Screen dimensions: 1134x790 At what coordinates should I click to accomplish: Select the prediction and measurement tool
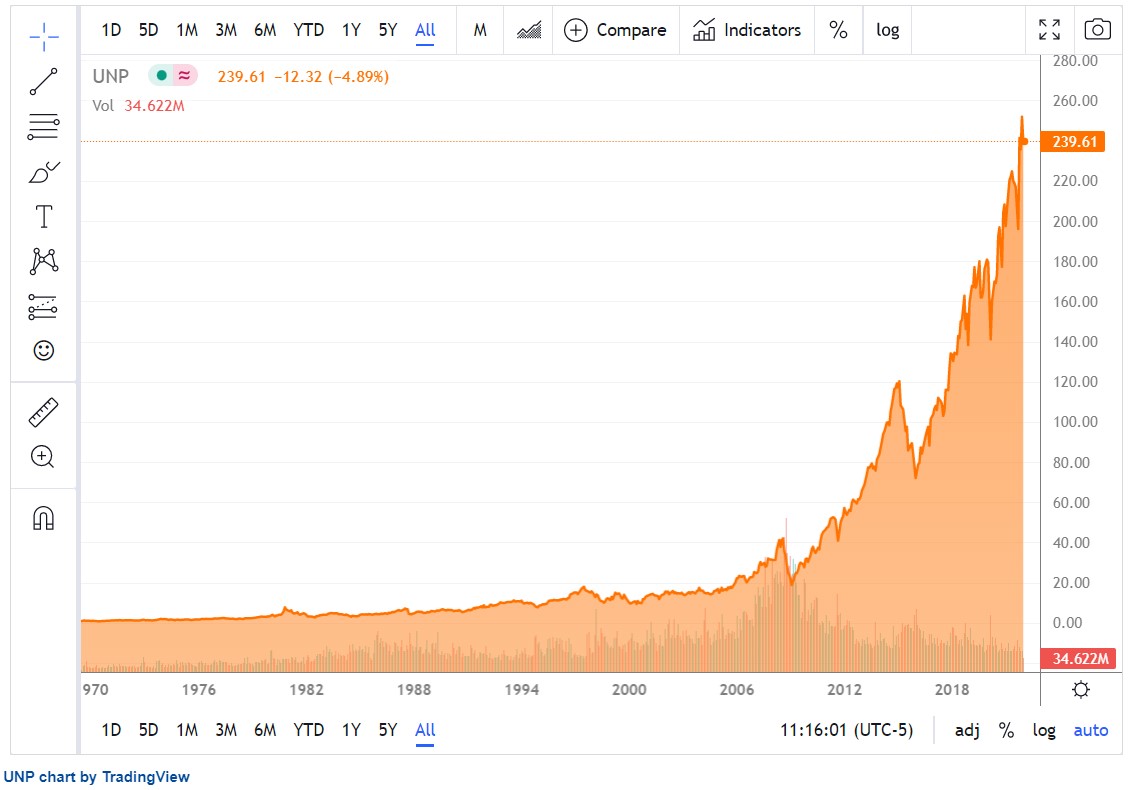[43, 307]
